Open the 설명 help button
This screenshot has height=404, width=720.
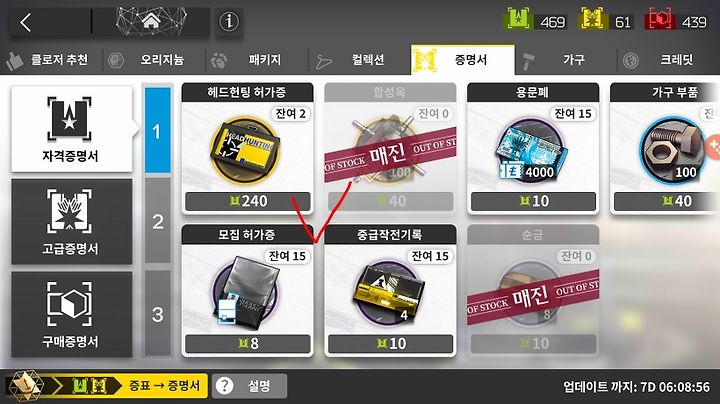click(249, 386)
